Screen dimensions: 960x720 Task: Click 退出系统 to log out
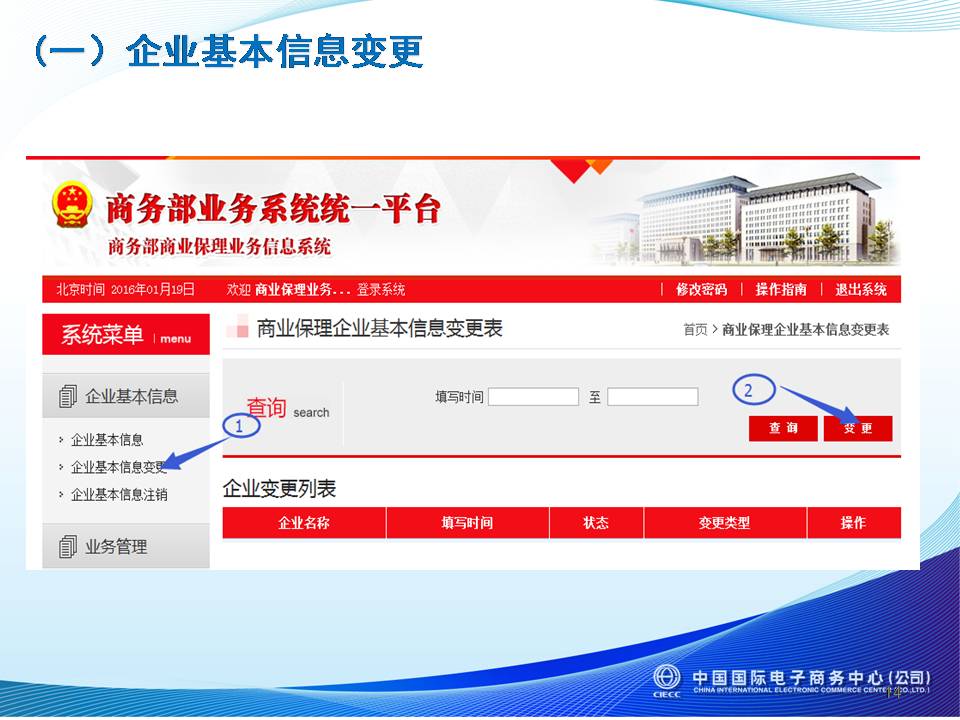click(860, 290)
